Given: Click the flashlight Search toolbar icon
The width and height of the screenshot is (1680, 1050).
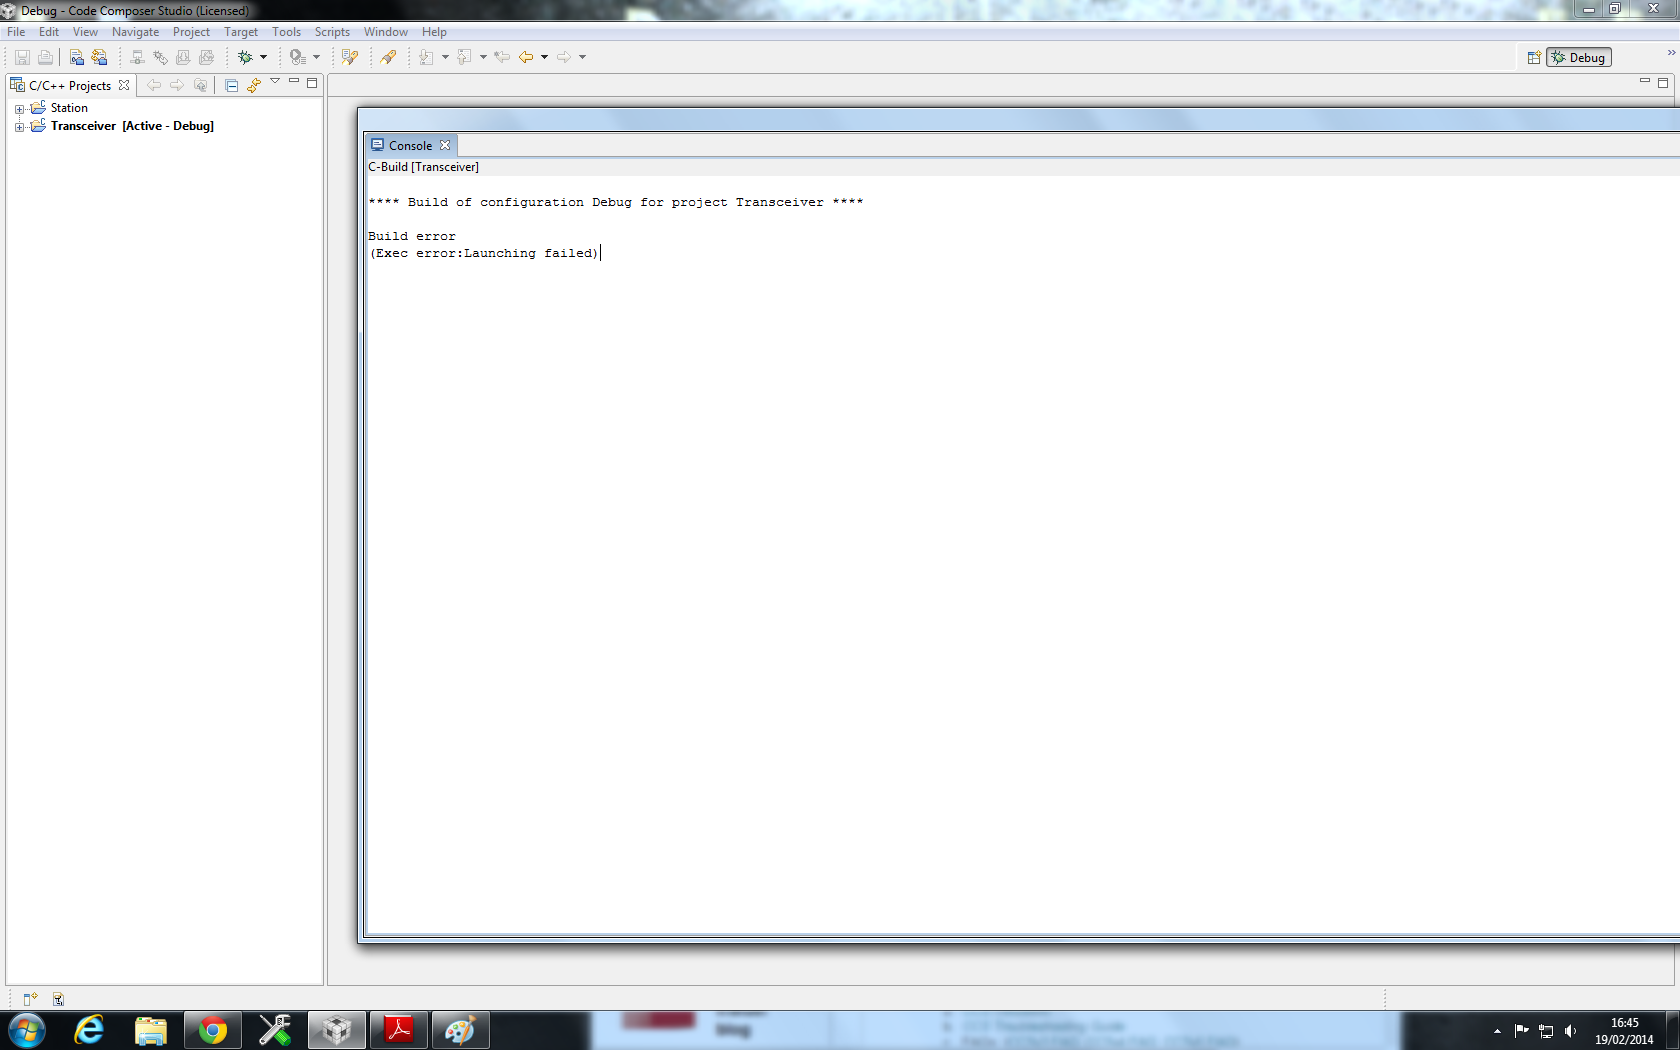Looking at the screenshot, I should click(x=388, y=57).
